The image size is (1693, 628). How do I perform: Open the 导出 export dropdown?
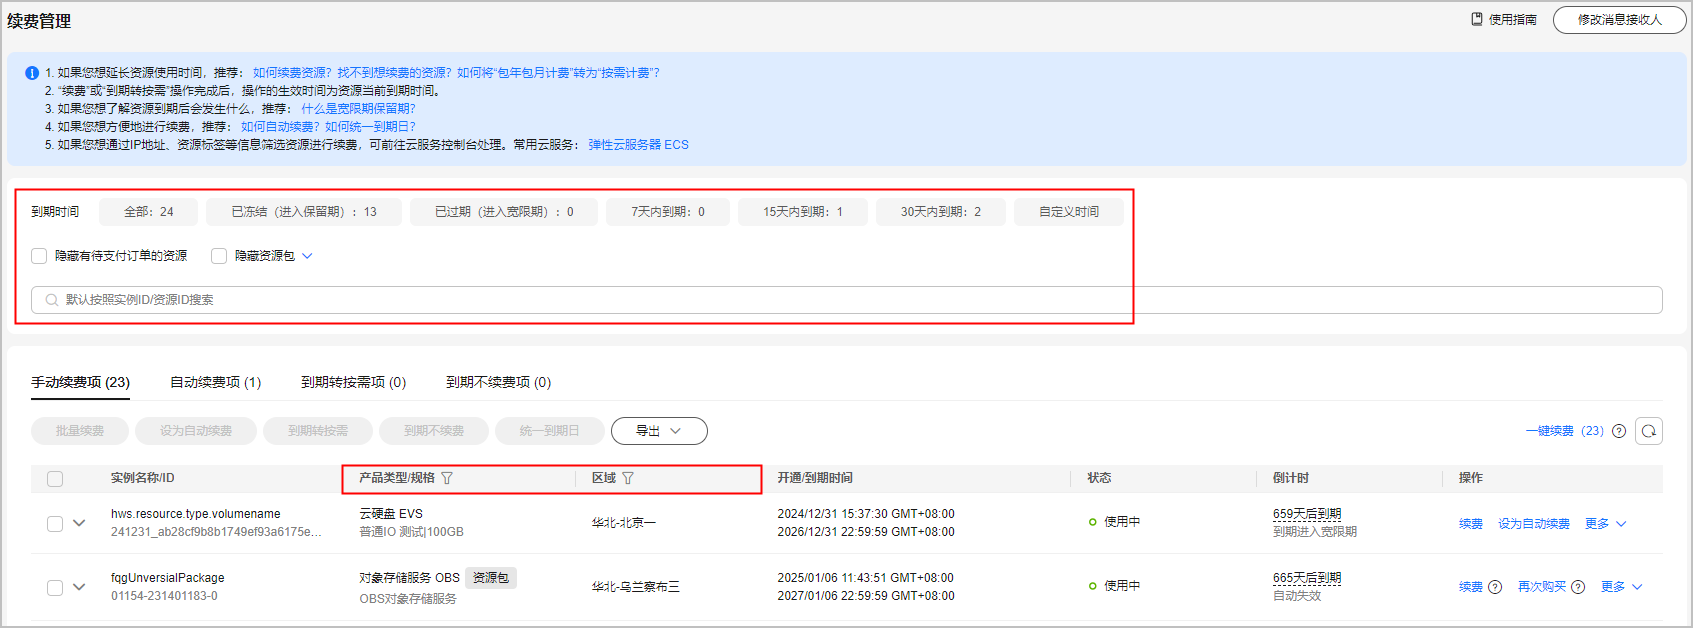[x=659, y=431]
